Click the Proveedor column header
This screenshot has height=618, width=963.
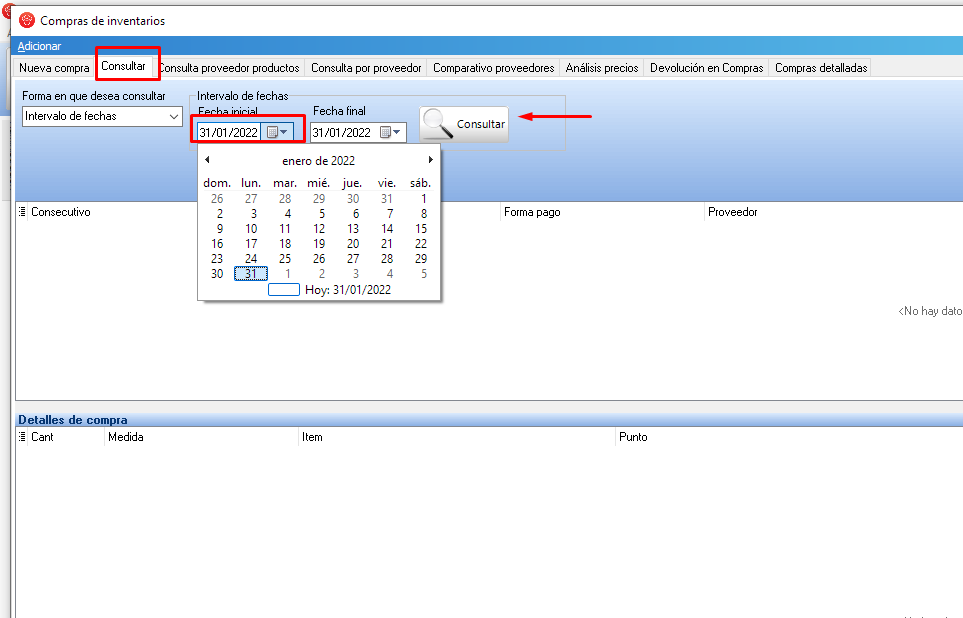[x=732, y=212]
